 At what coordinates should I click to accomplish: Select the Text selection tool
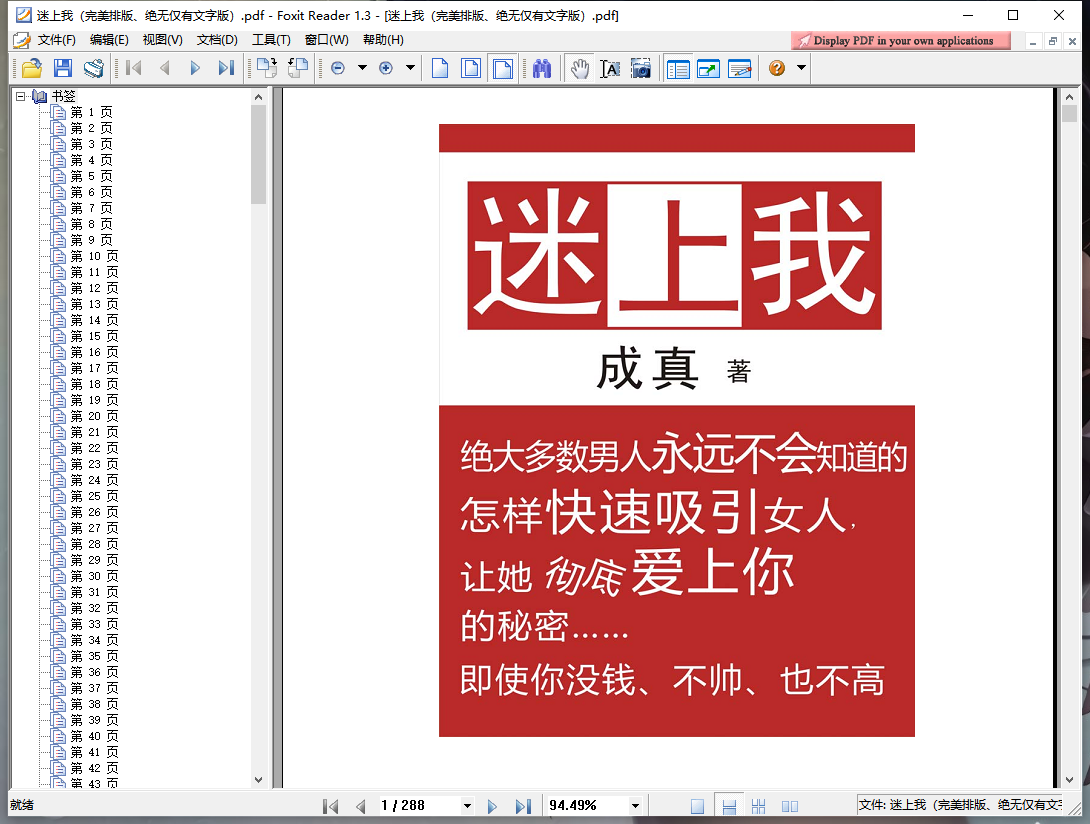click(x=609, y=68)
